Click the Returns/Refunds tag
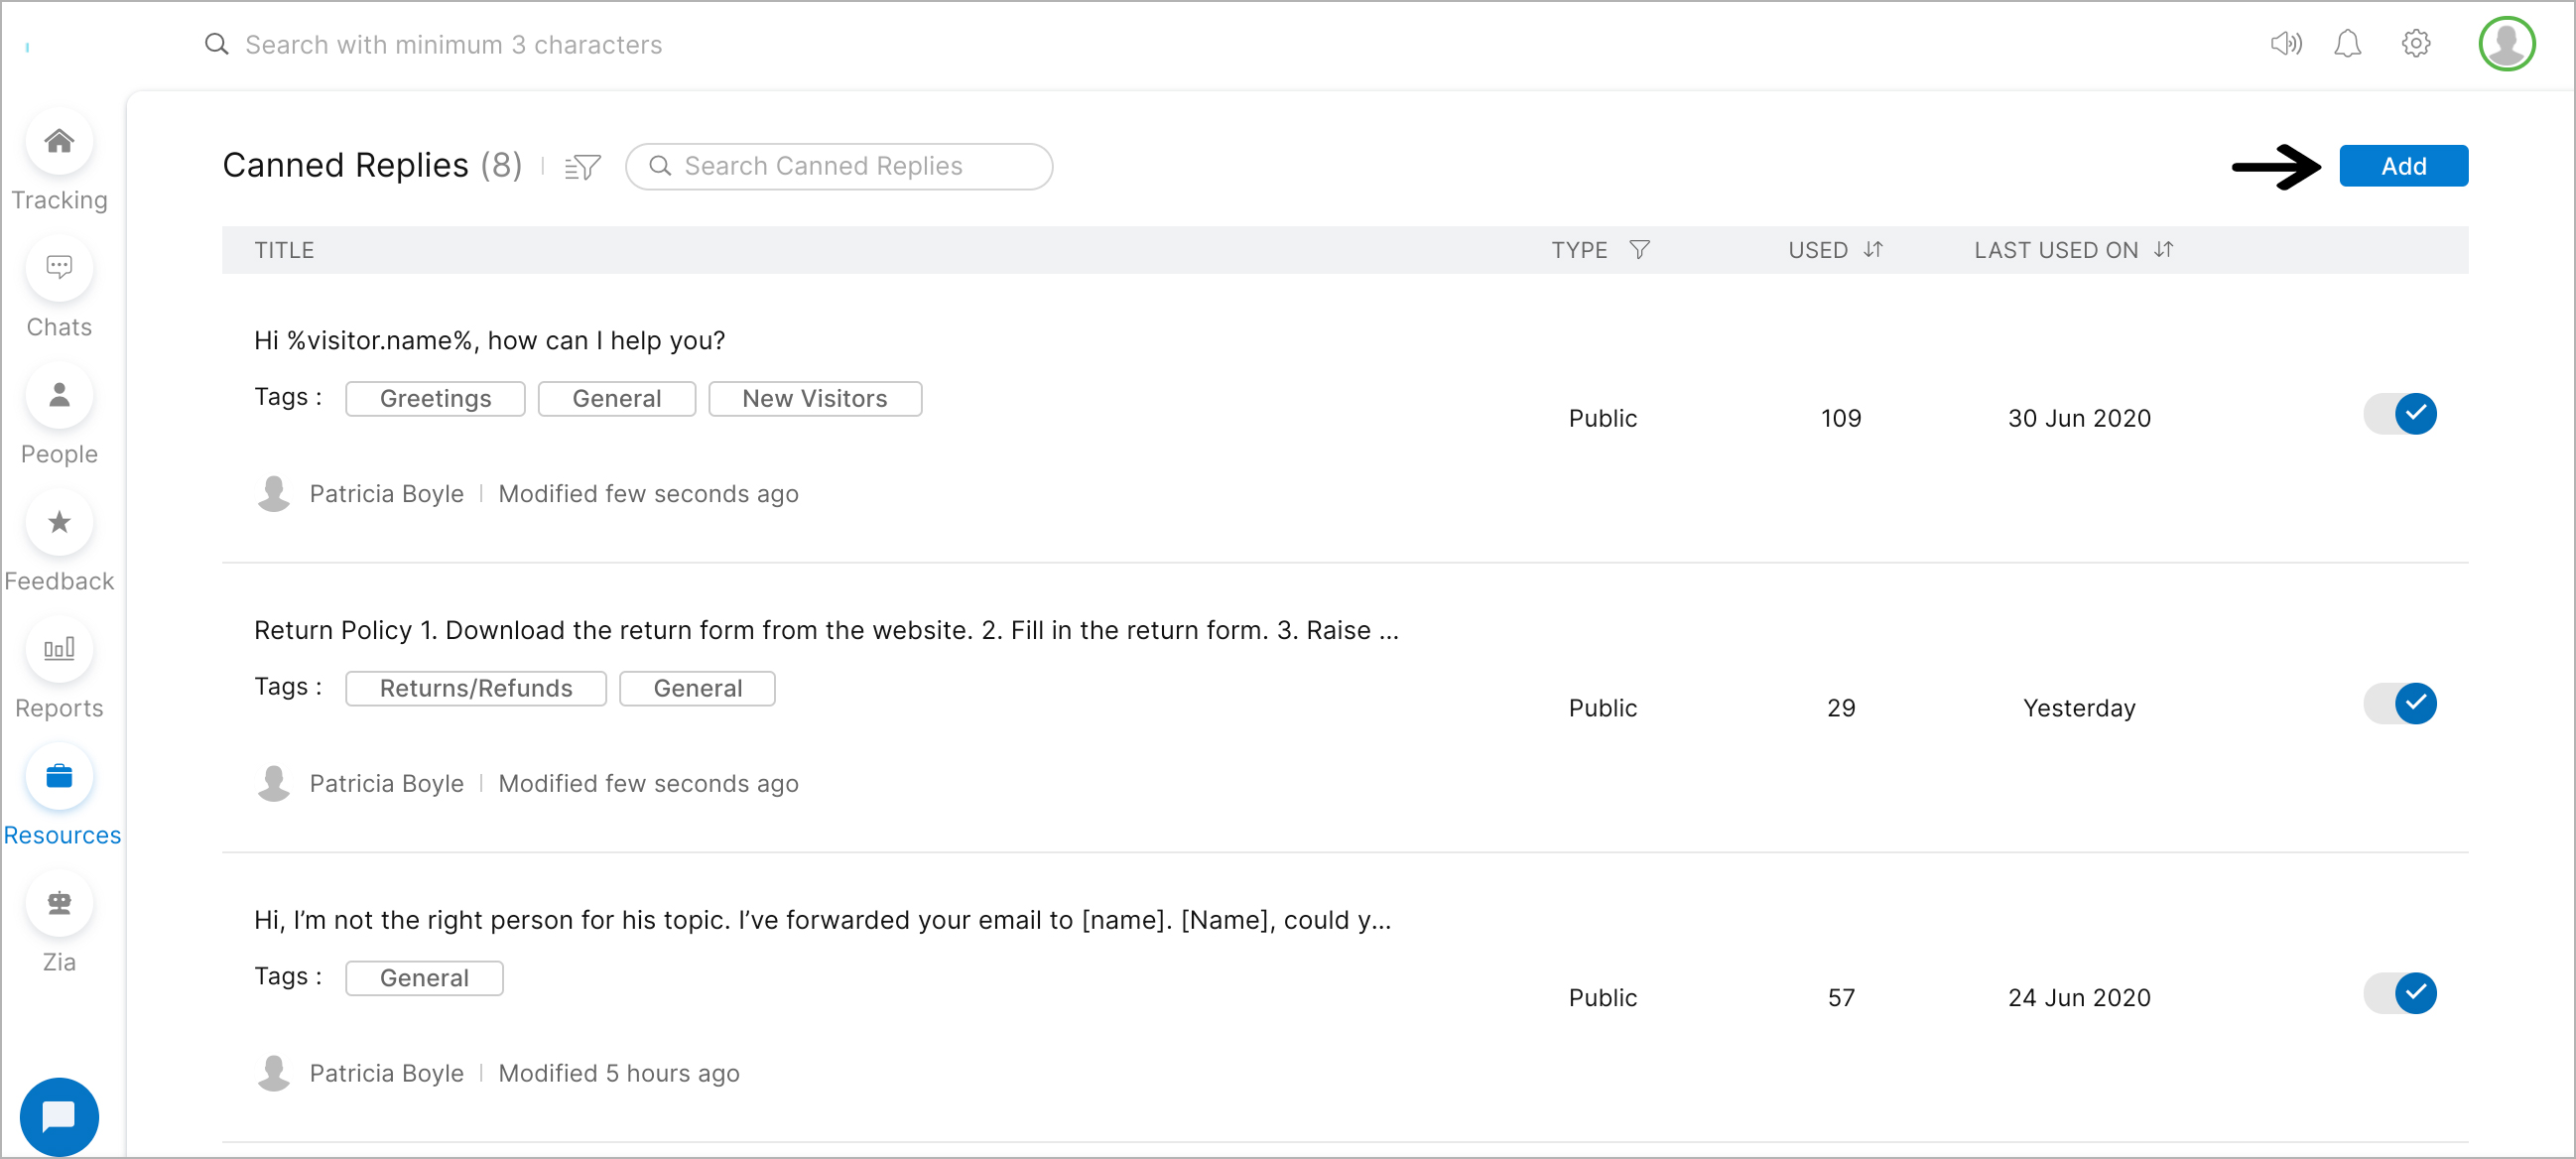 (476, 689)
